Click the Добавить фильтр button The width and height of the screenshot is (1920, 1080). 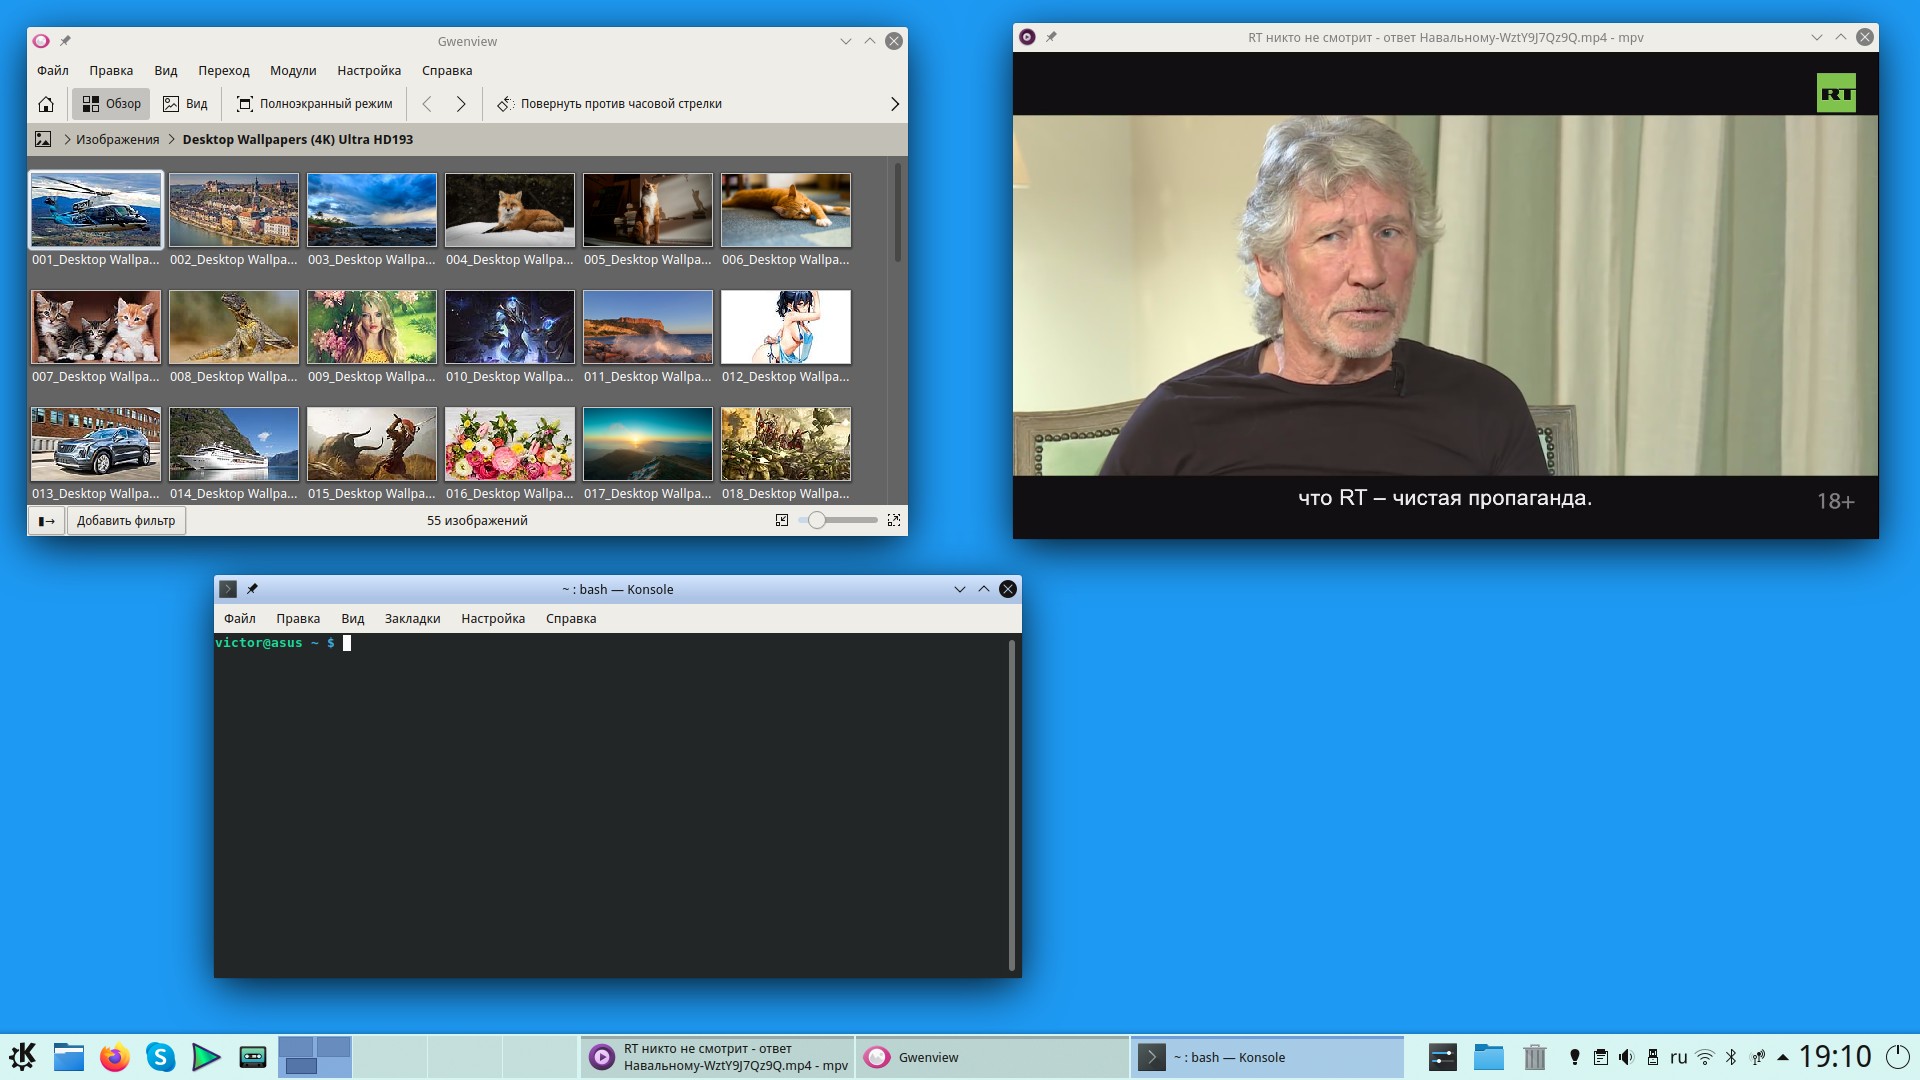click(x=126, y=521)
